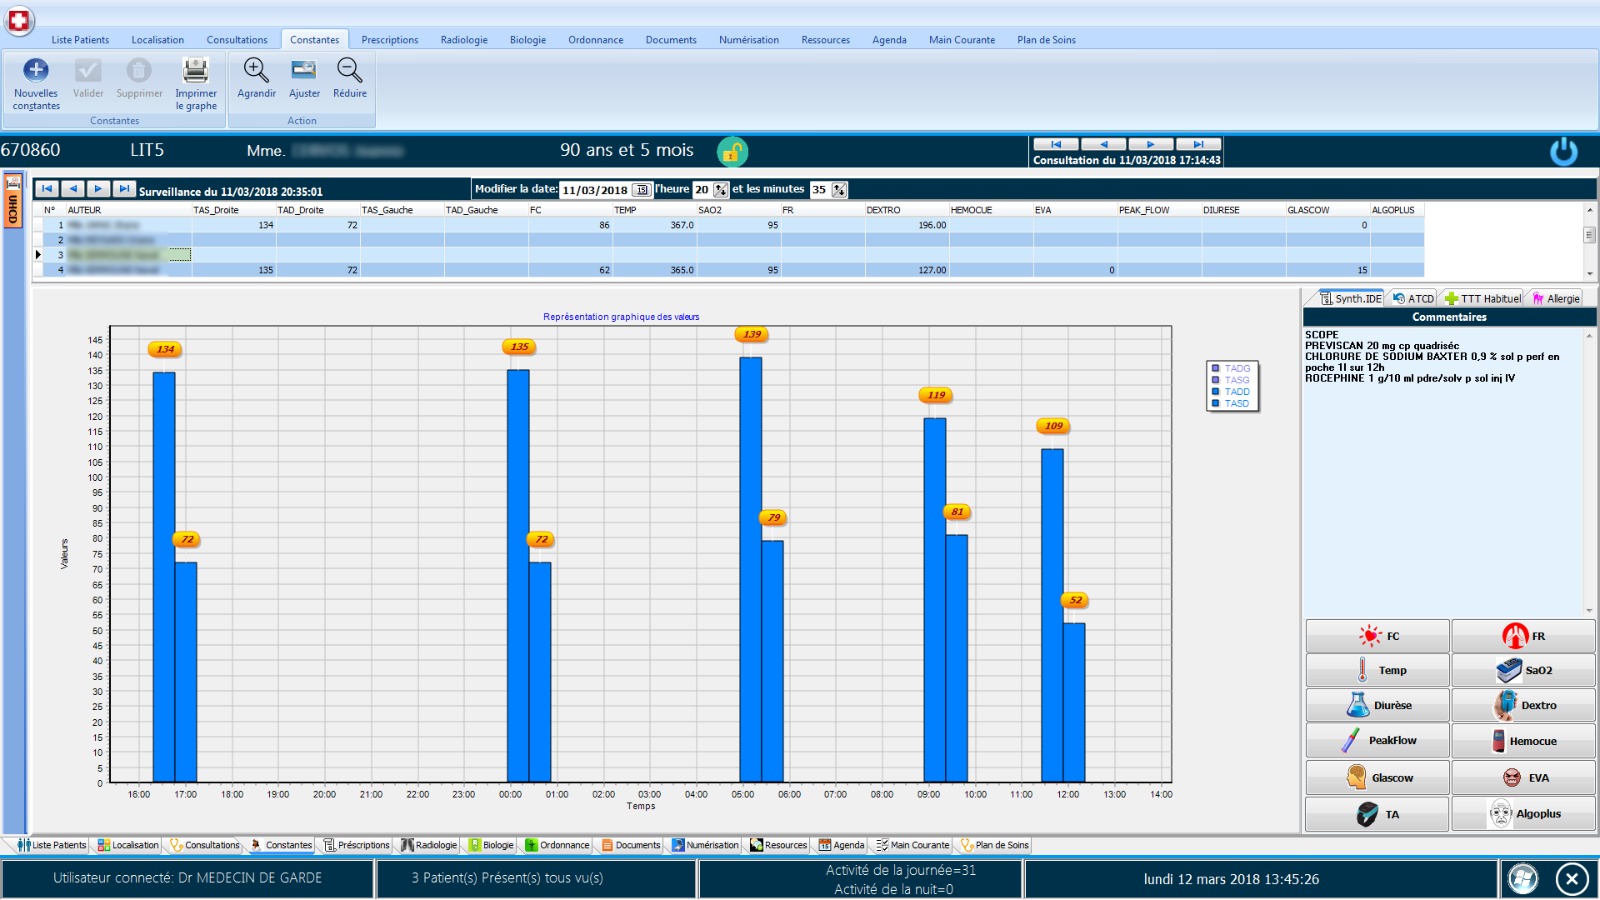Image resolution: width=1600 pixels, height=900 pixels.
Task: Click the Windows logo icon in status bar
Action: click(x=1523, y=879)
